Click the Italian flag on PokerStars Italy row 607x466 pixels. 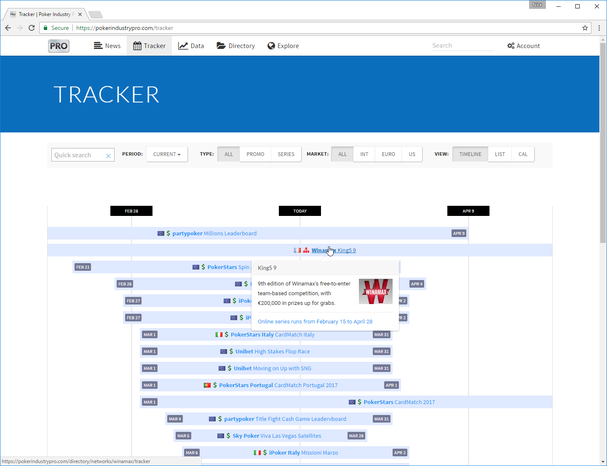click(219, 334)
